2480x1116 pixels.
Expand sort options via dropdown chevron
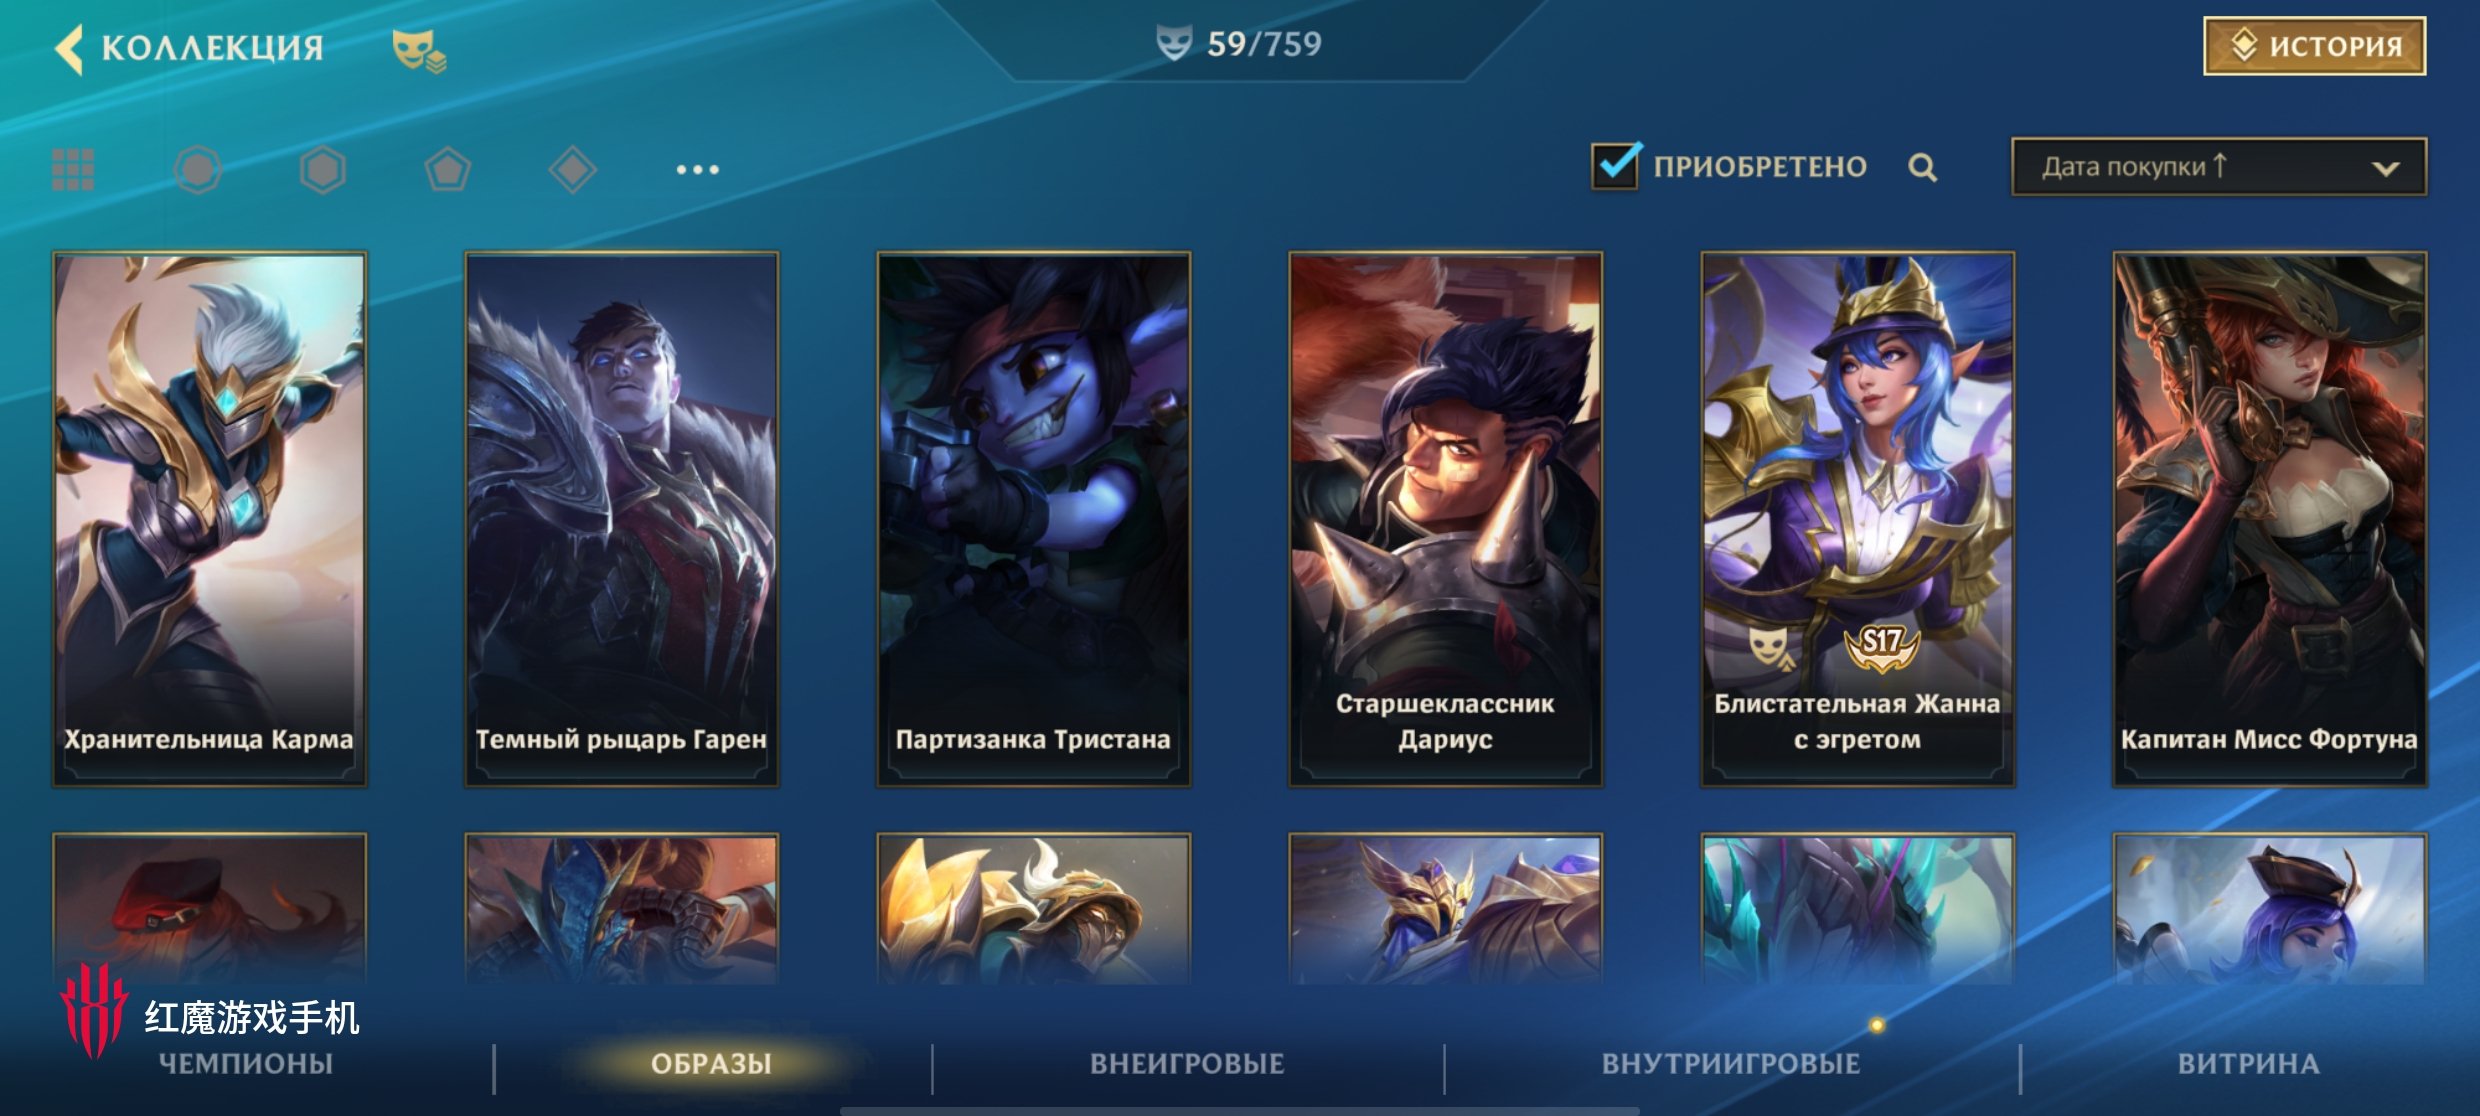[x=2385, y=168]
